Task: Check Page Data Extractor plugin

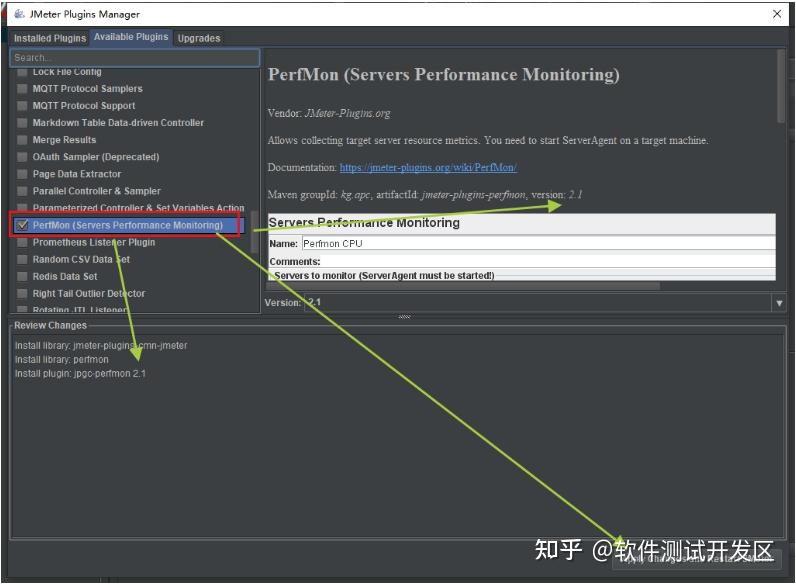Action: click(x=22, y=174)
